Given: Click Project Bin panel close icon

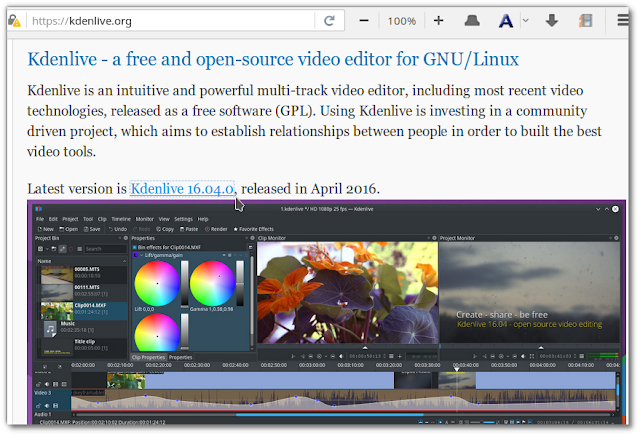Looking at the screenshot, I should pyautogui.click(x=126, y=238).
